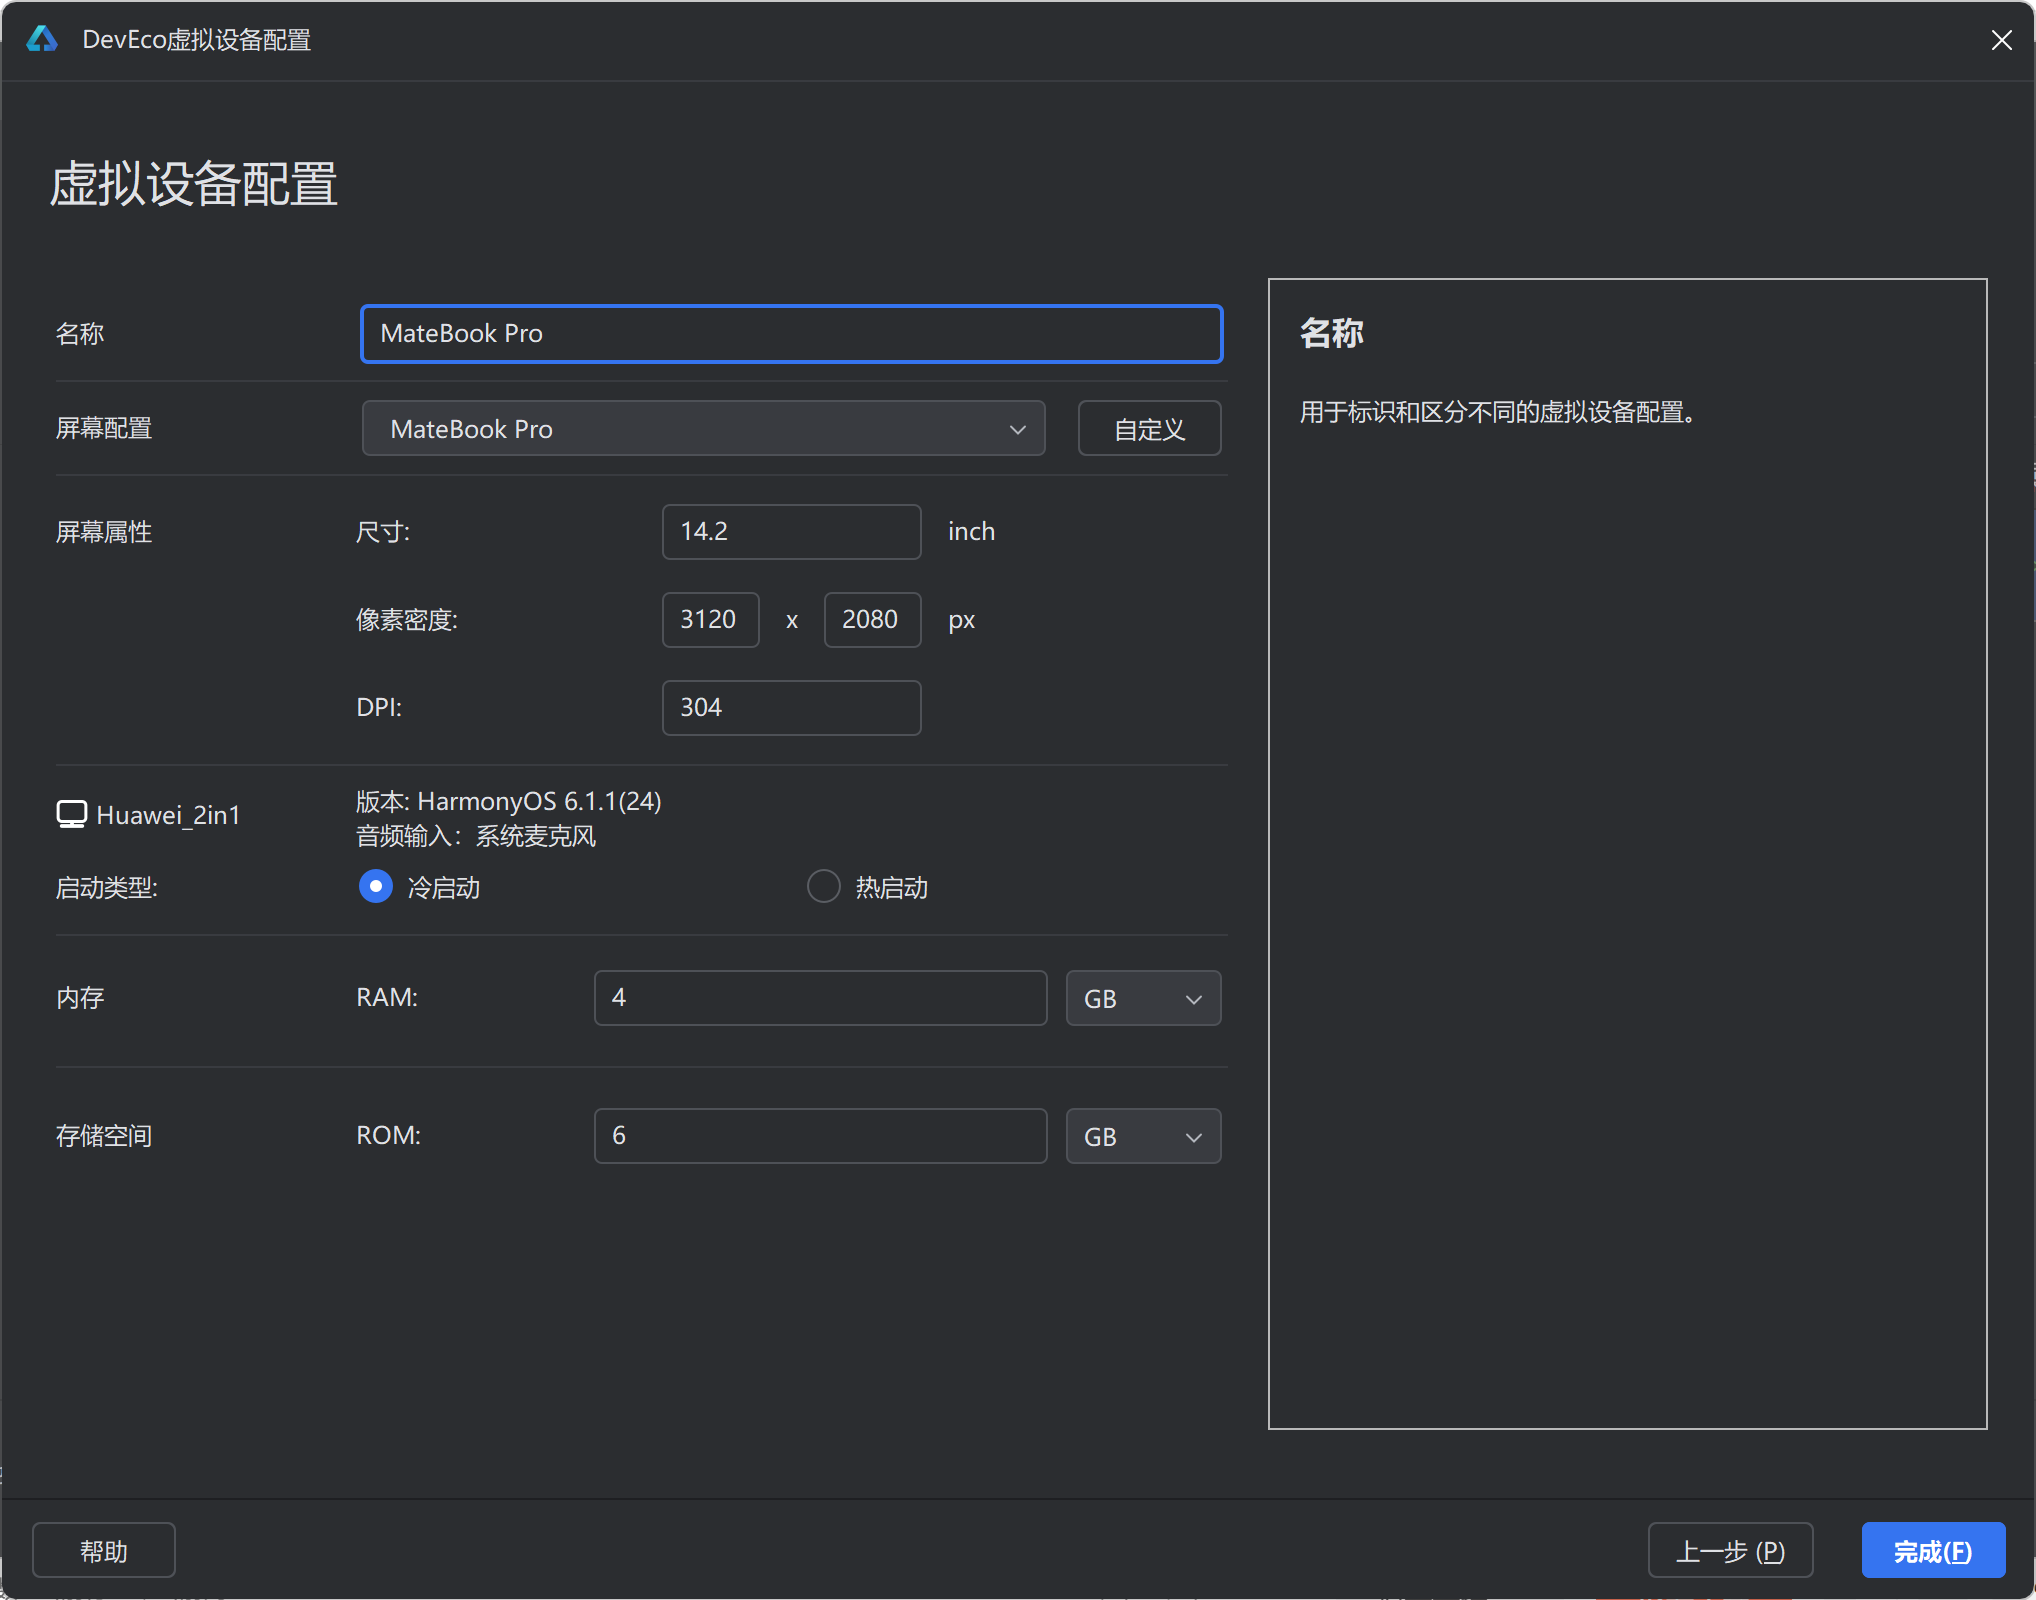Click the 版本: HarmonyOS 6.1.1(24) text
This screenshot has width=2036, height=1600.
pos(509,802)
